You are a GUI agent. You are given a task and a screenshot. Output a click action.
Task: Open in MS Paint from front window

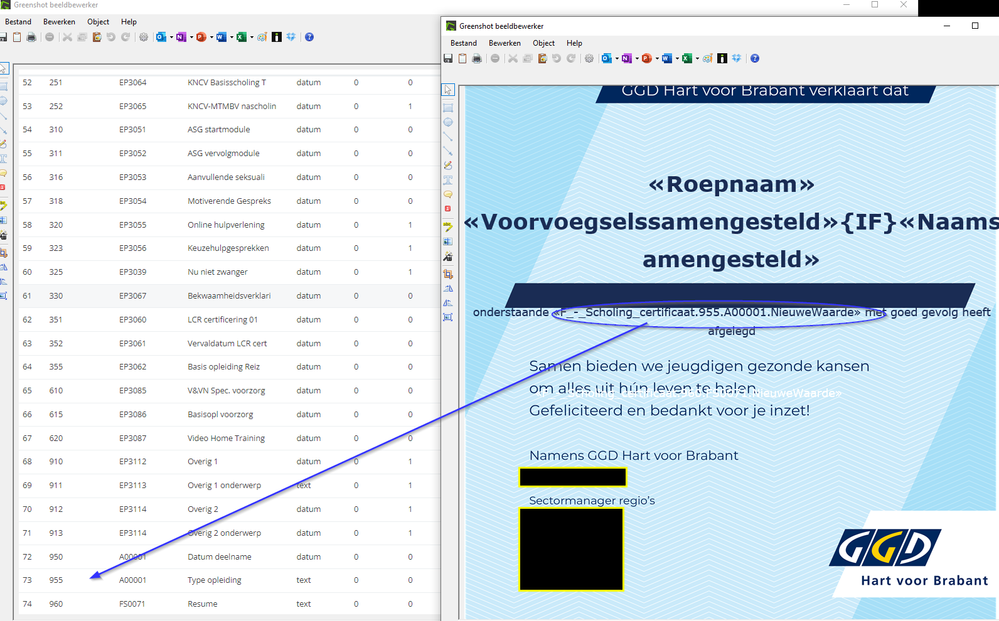pos(708,59)
